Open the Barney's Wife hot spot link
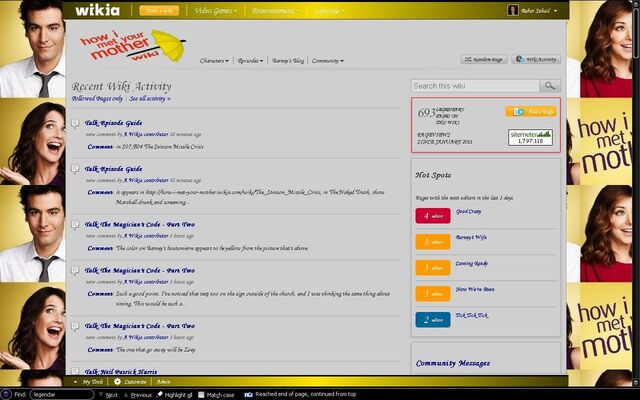 click(x=471, y=237)
